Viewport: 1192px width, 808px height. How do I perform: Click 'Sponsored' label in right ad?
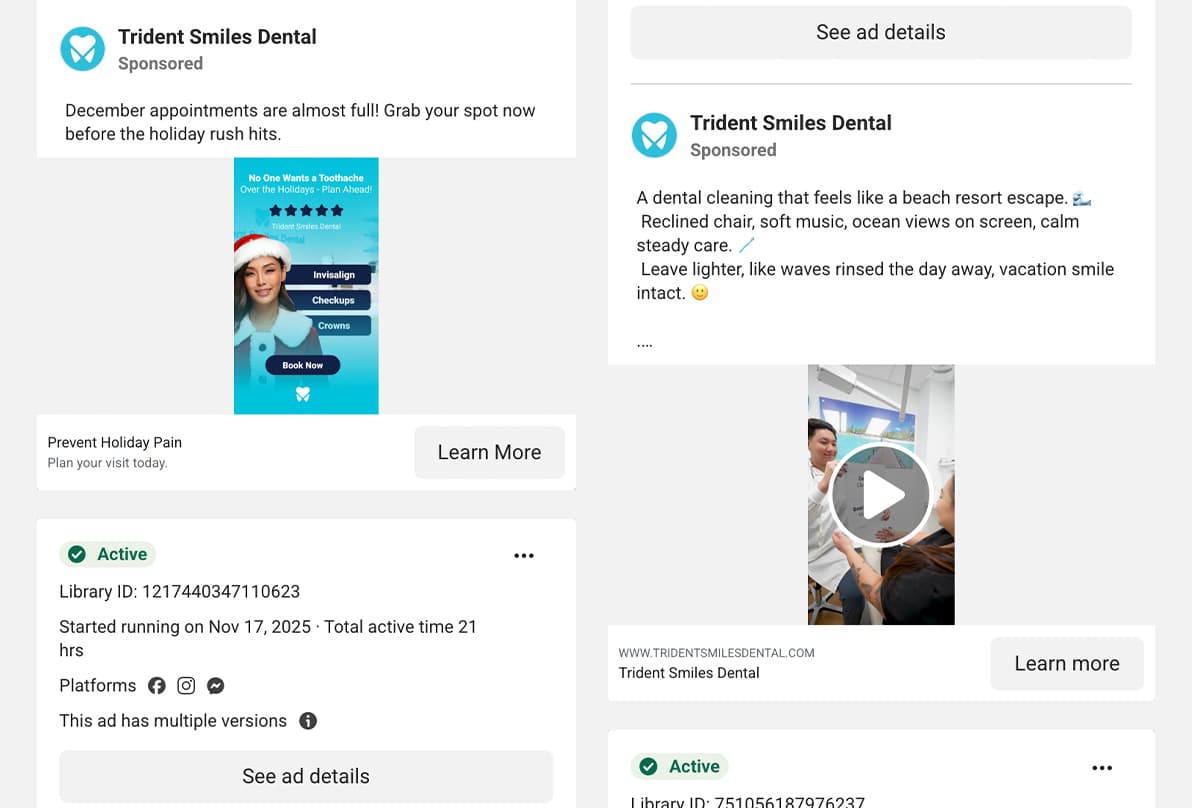pos(733,151)
